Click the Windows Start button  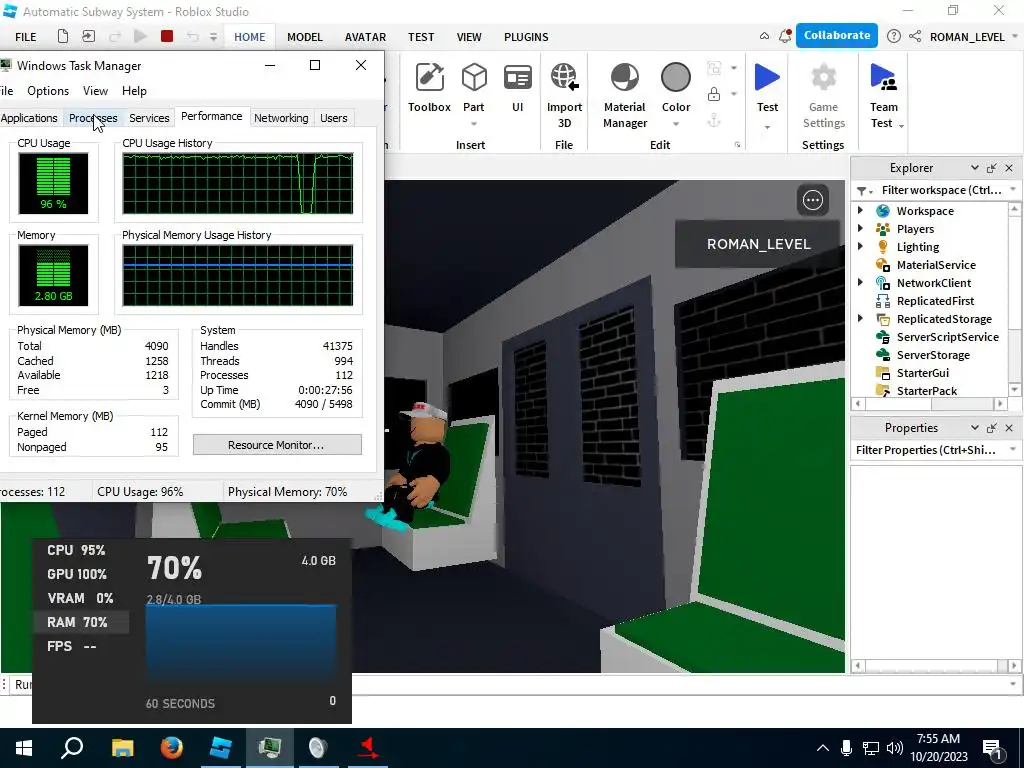pyautogui.click(x=23, y=748)
